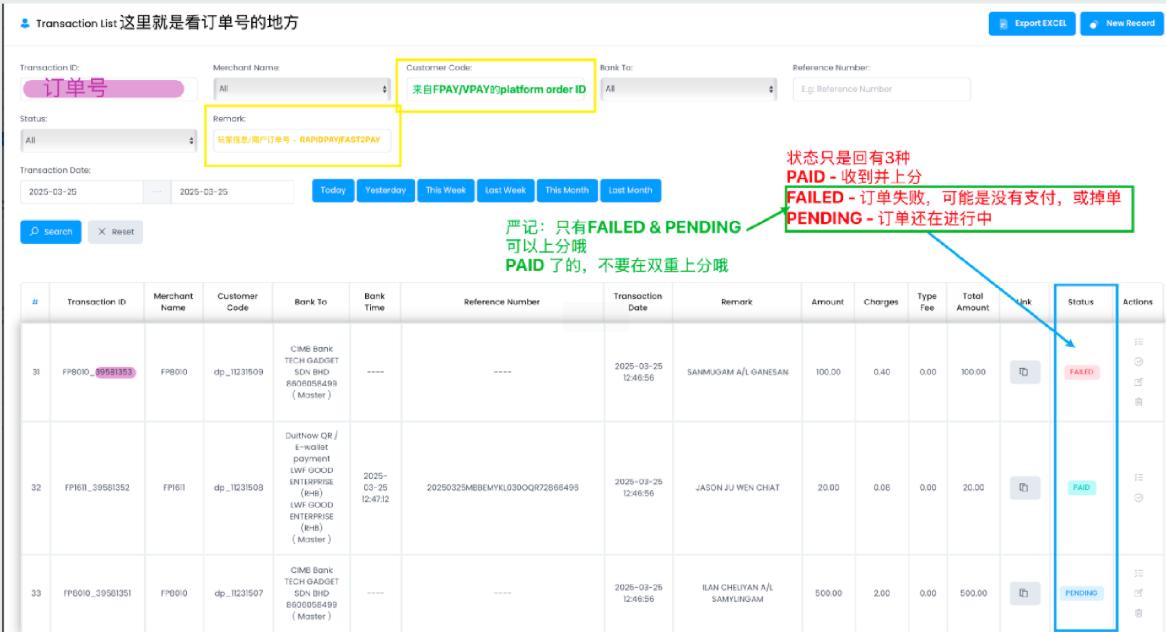1166x632 pixels.
Task: Click edit icon in PENDING row actions
Action: click(x=1138, y=593)
